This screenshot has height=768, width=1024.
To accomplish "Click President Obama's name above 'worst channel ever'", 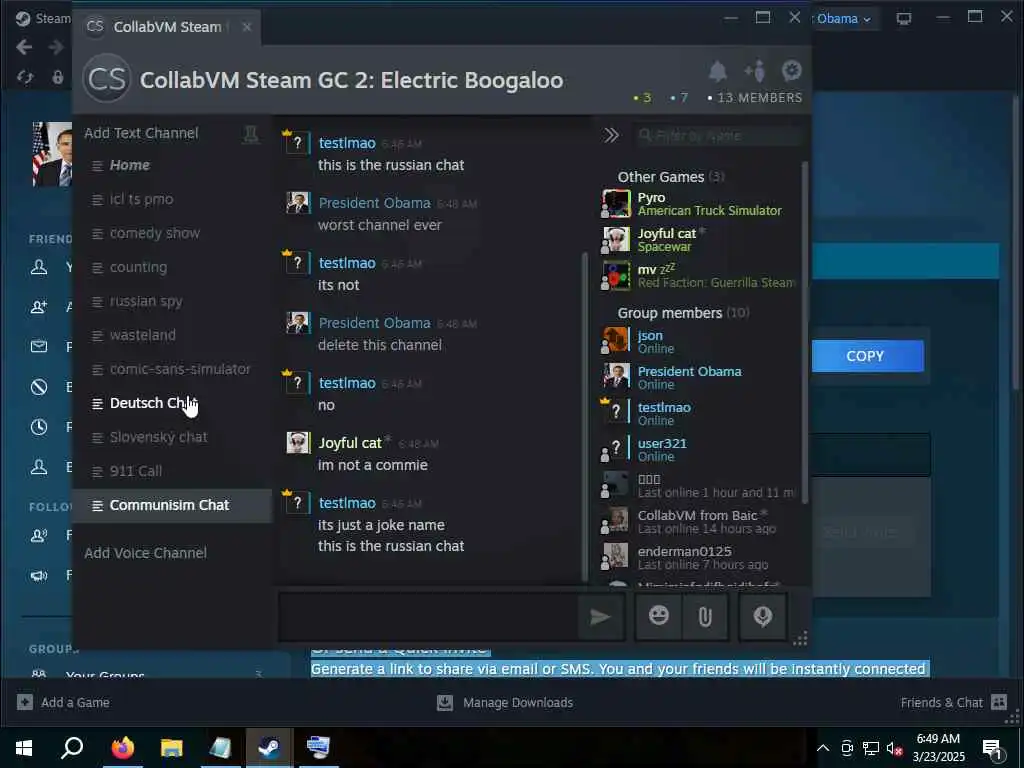I will tap(374, 203).
